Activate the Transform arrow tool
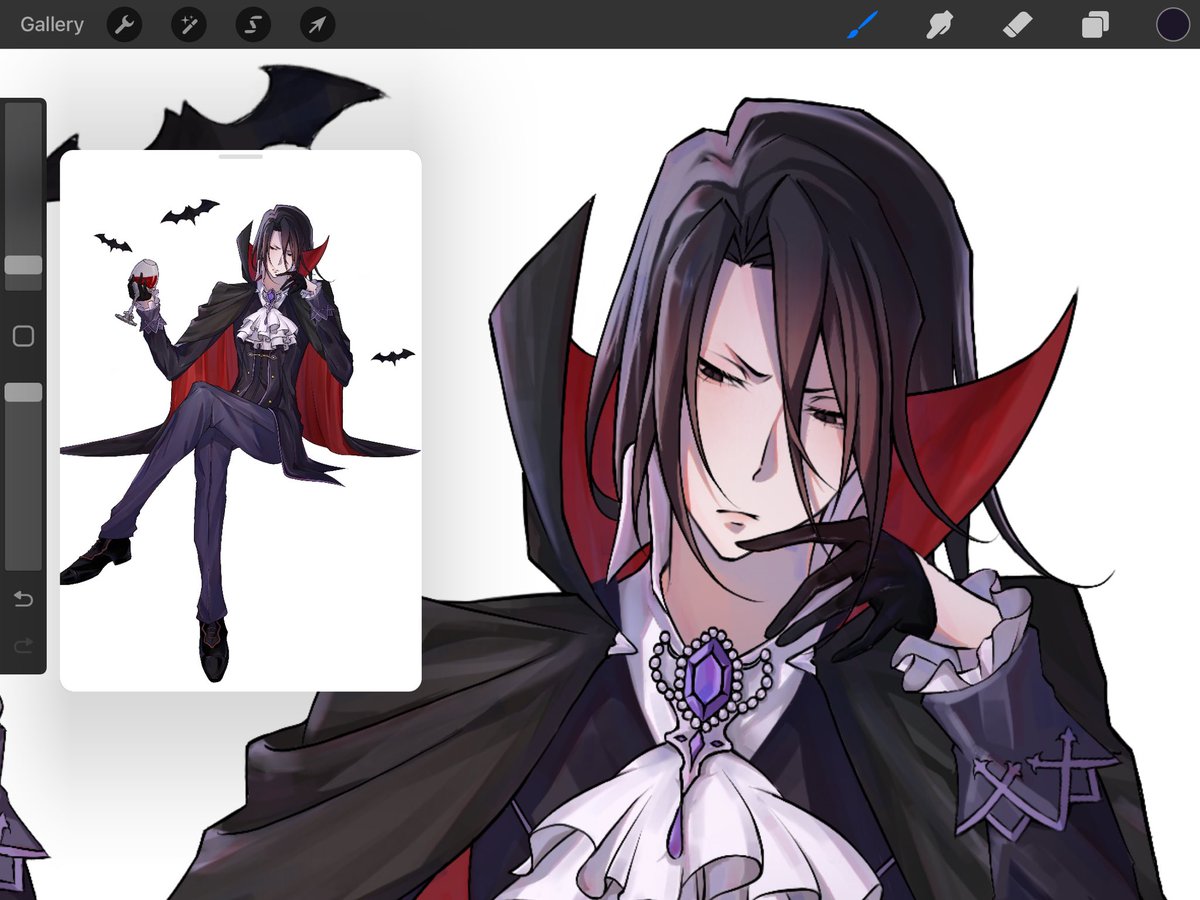The width and height of the screenshot is (1200, 900). click(317, 24)
